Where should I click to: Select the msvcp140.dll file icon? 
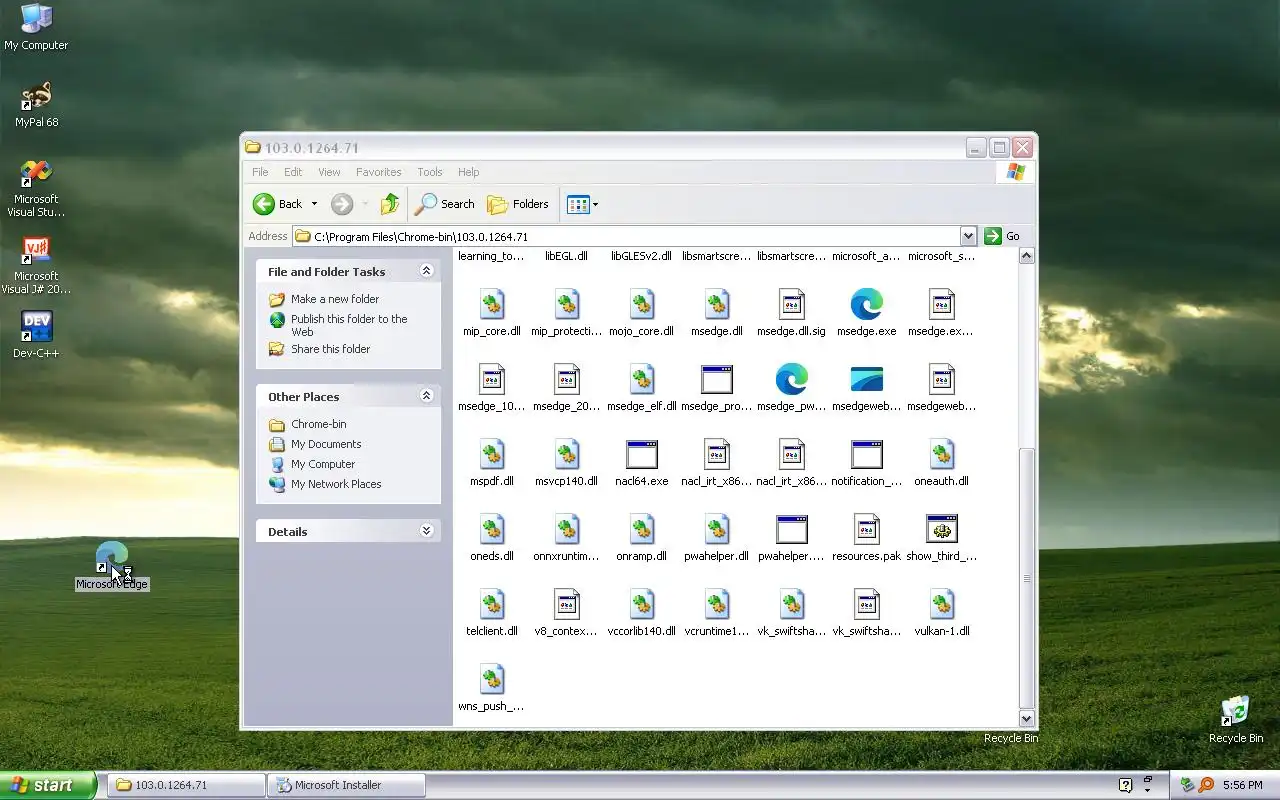tap(566, 454)
